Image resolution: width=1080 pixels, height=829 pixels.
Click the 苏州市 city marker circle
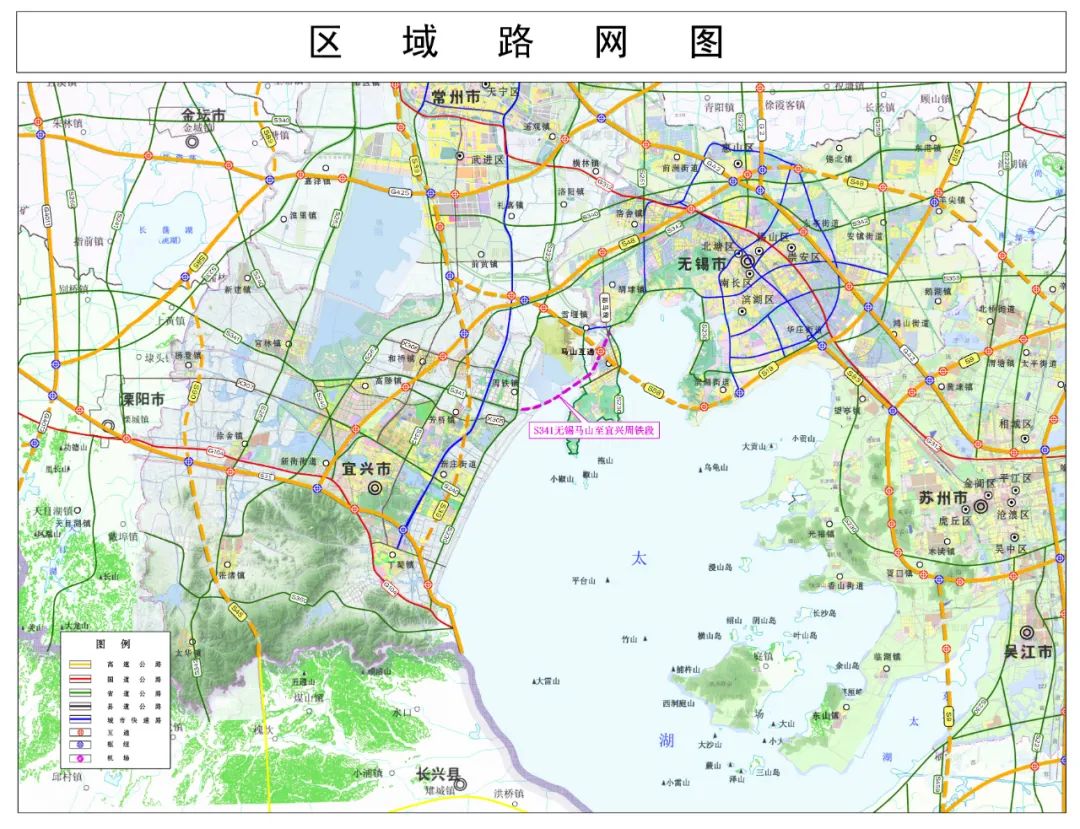[x=981, y=507]
